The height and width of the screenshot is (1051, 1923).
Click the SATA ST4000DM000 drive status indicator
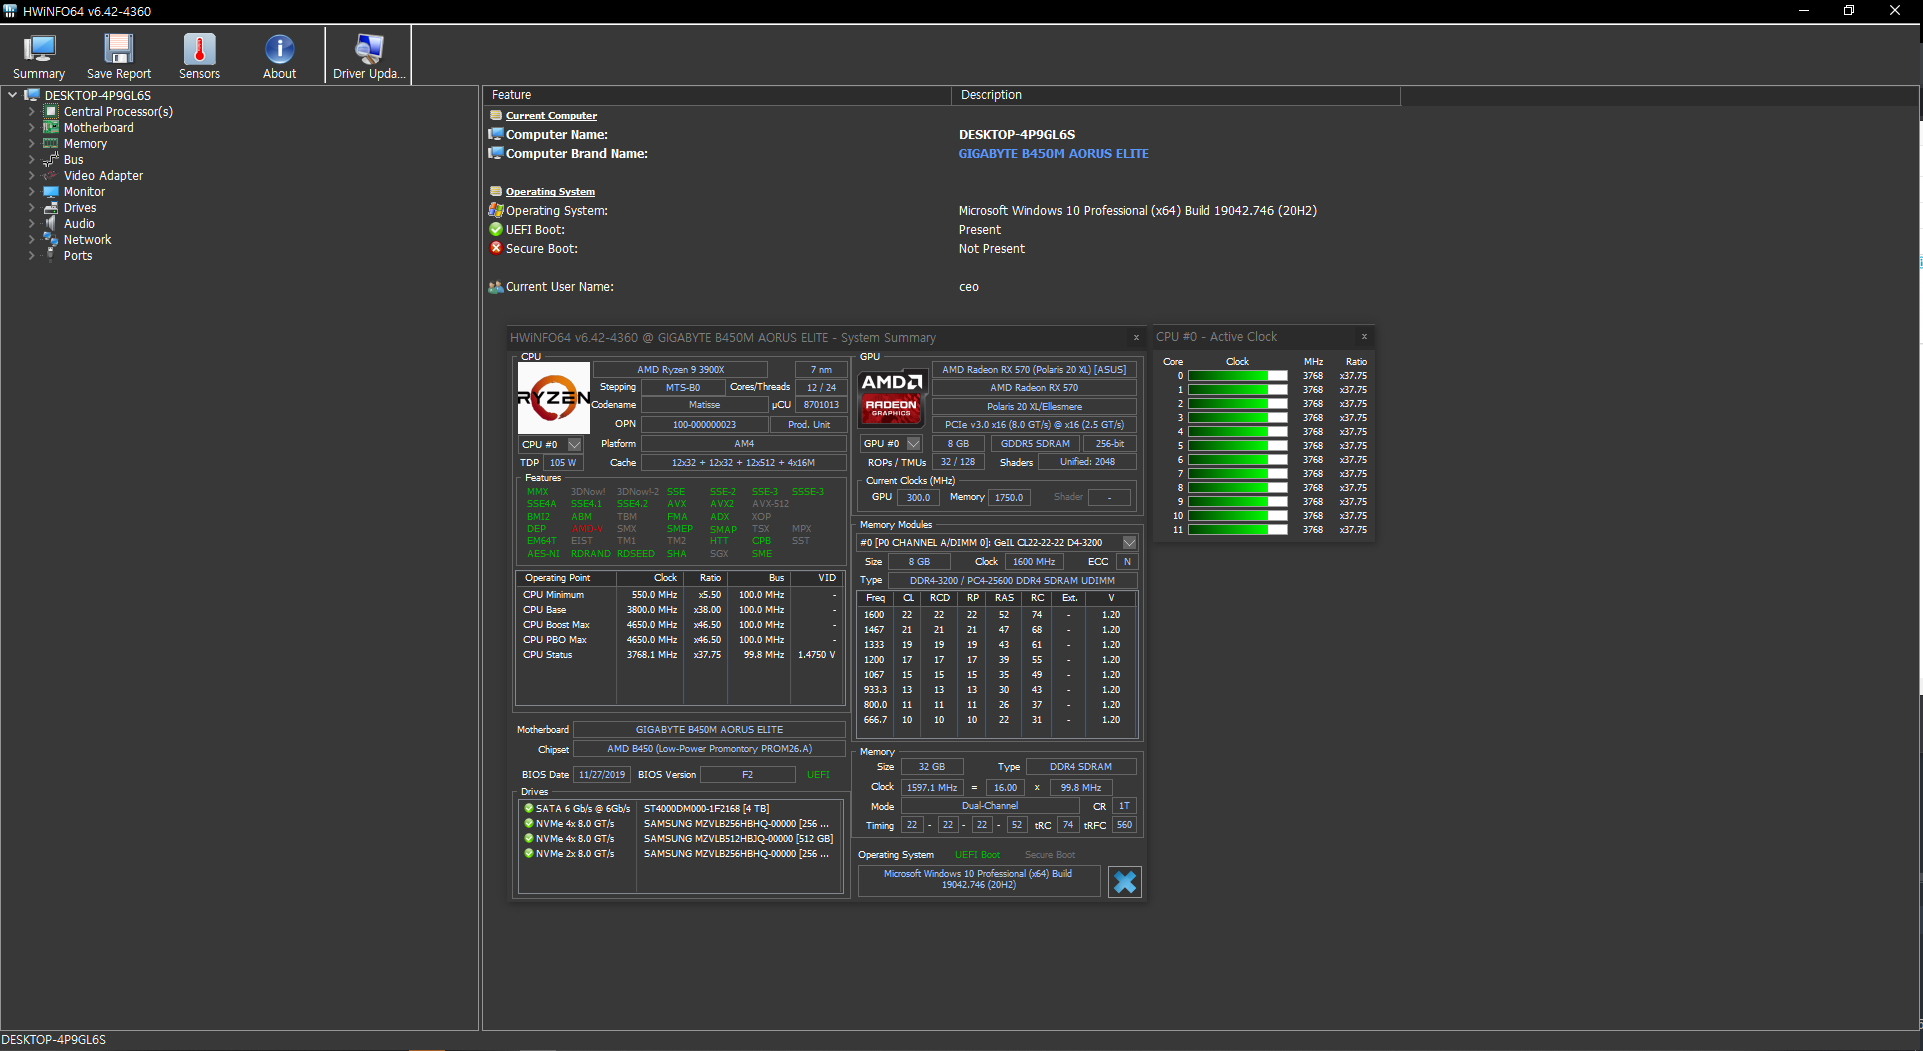(529, 808)
